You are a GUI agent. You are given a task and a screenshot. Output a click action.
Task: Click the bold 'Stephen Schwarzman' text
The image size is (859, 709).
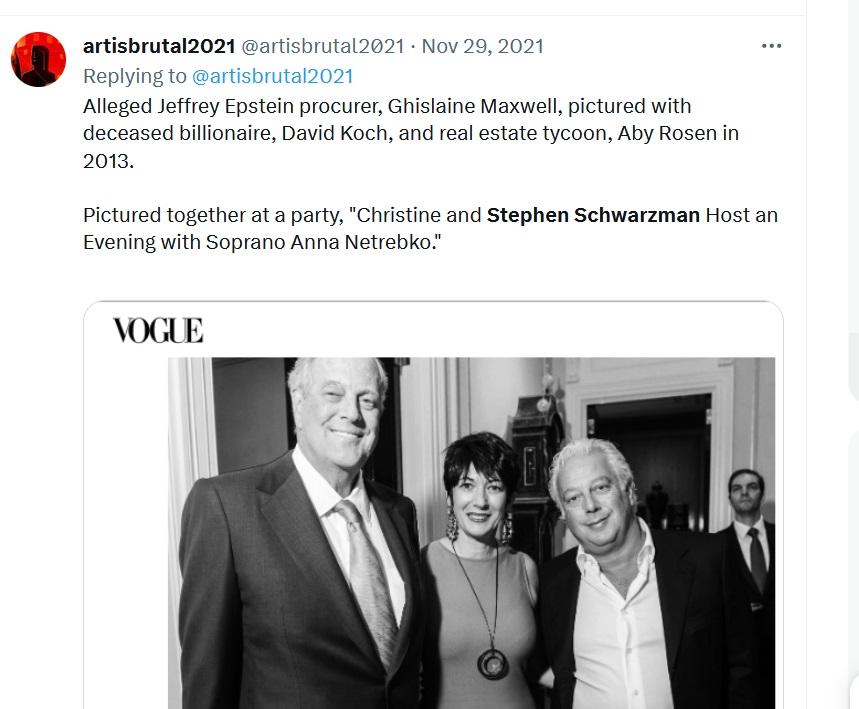[593, 215]
